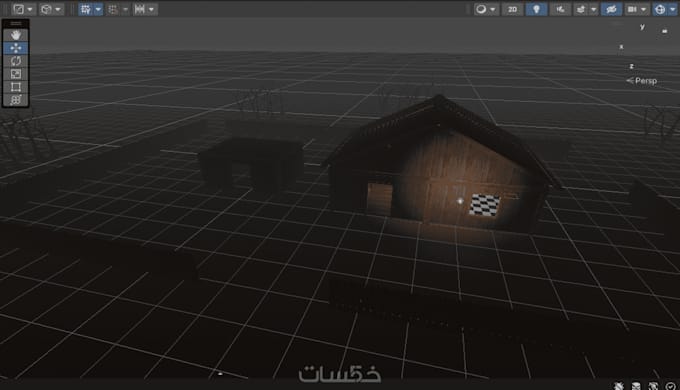
Task: Click the debug mode bug status icon
Action: pyautogui.click(x=618, y=385)
